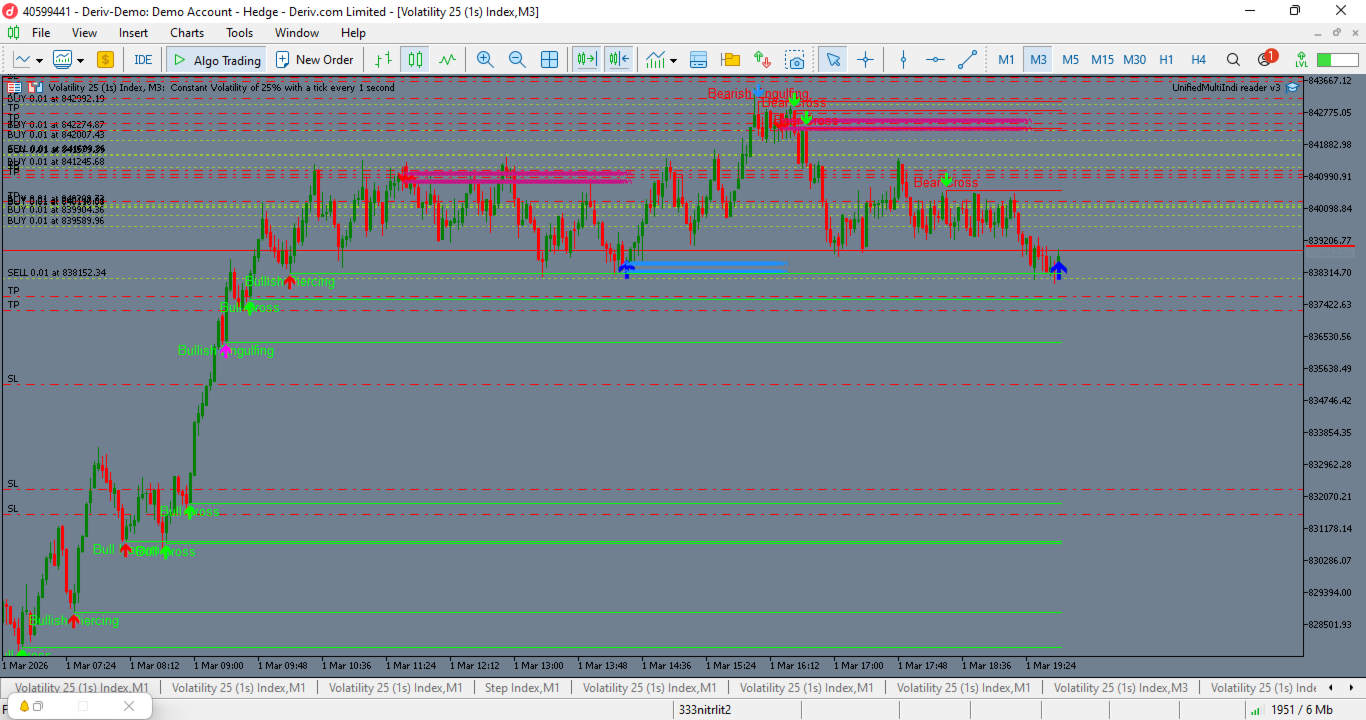This screenshot has width=1366, height=720.
Task: Activate the standard cursor arrow mode
Action: (x=833, y=60)
